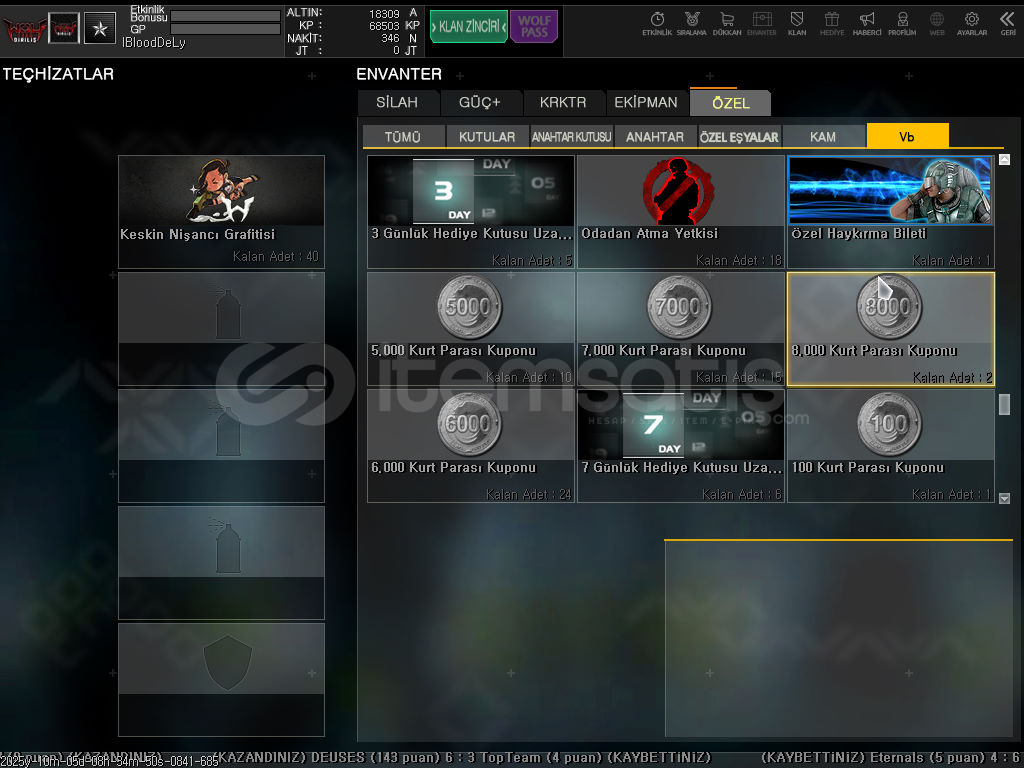
Task: Select equipped Keskin Nişancı Grafitisi slot
Action: tap(221, 211)
